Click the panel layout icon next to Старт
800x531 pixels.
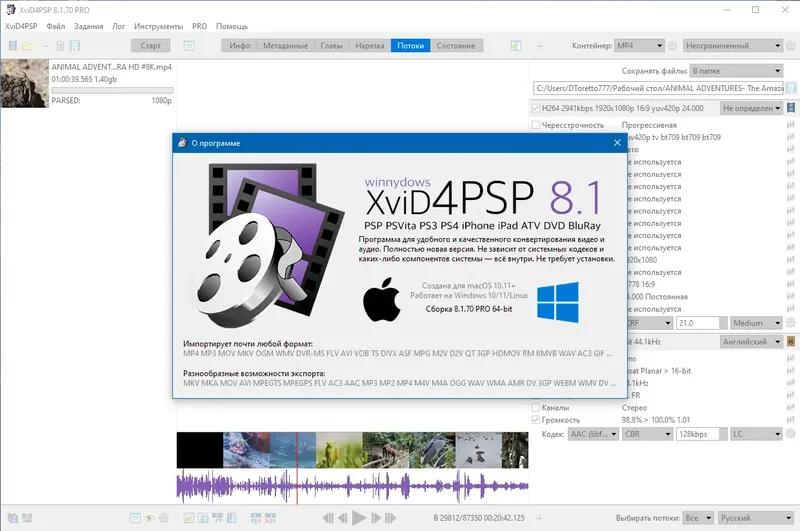click(x=189, y=46)
